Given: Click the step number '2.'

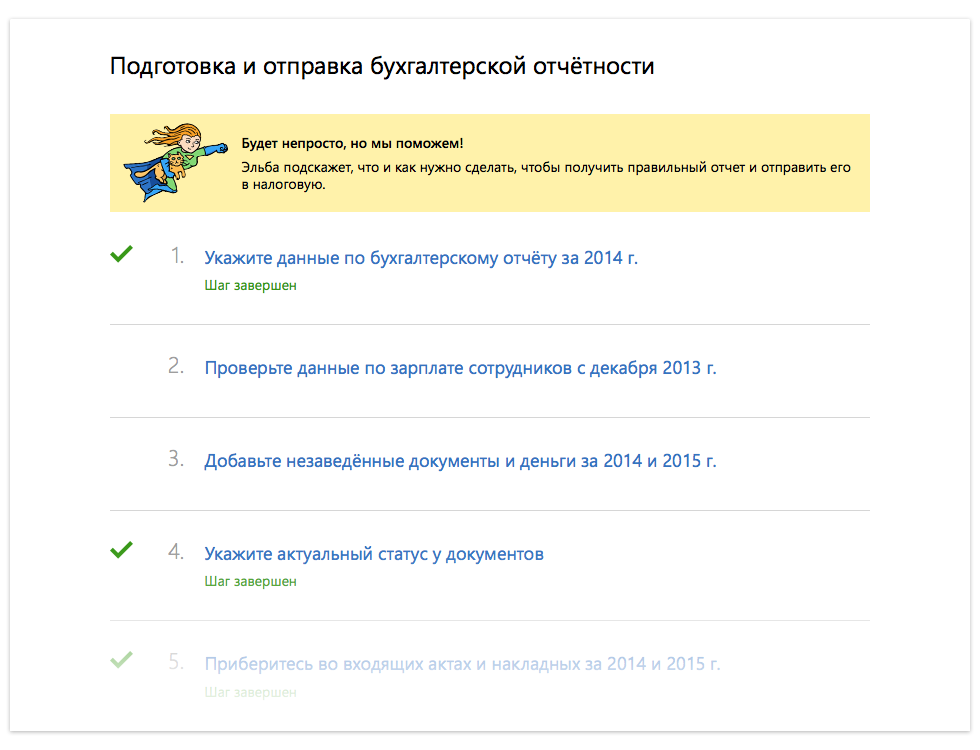Looking at the screenshot, I should (x=176, y=366).
